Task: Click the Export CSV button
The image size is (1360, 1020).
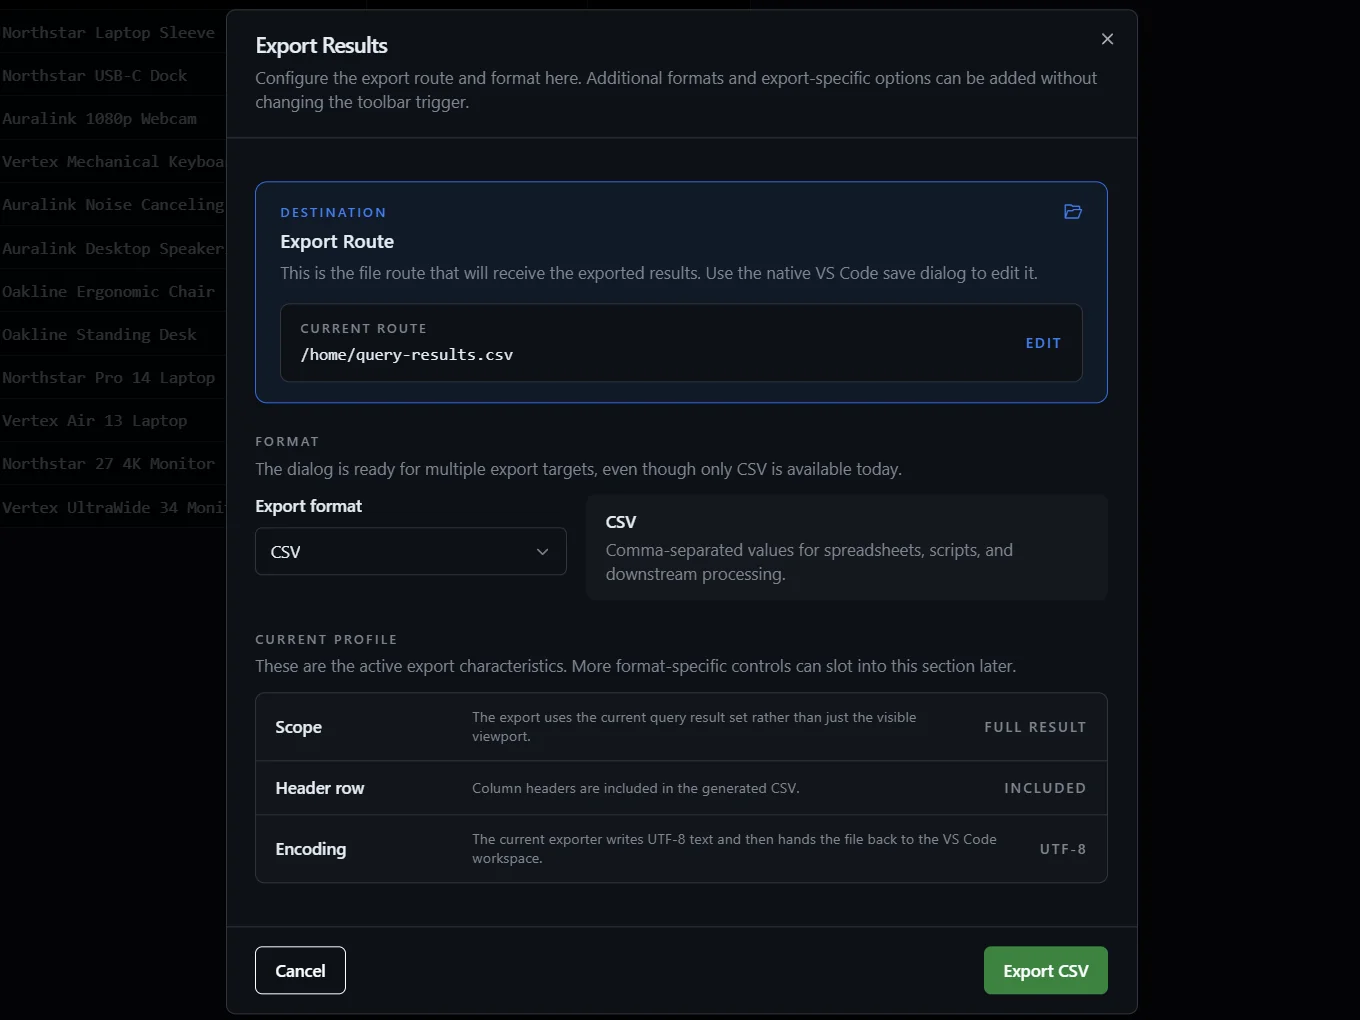Action: pyautogui.click(x=1045, y=970)
